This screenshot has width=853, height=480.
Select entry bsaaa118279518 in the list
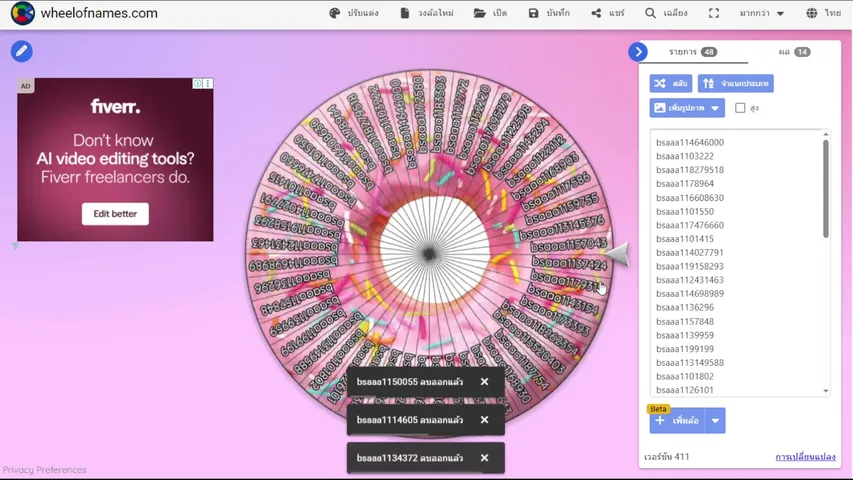[x=690, y=170]
